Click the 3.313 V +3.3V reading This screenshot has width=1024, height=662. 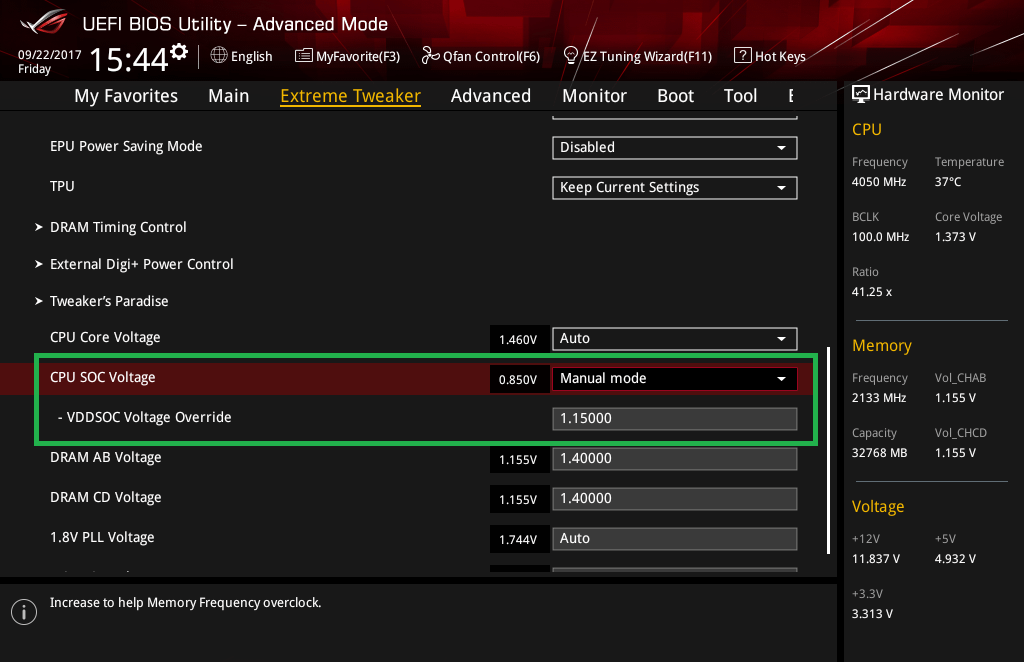point(872,614)
